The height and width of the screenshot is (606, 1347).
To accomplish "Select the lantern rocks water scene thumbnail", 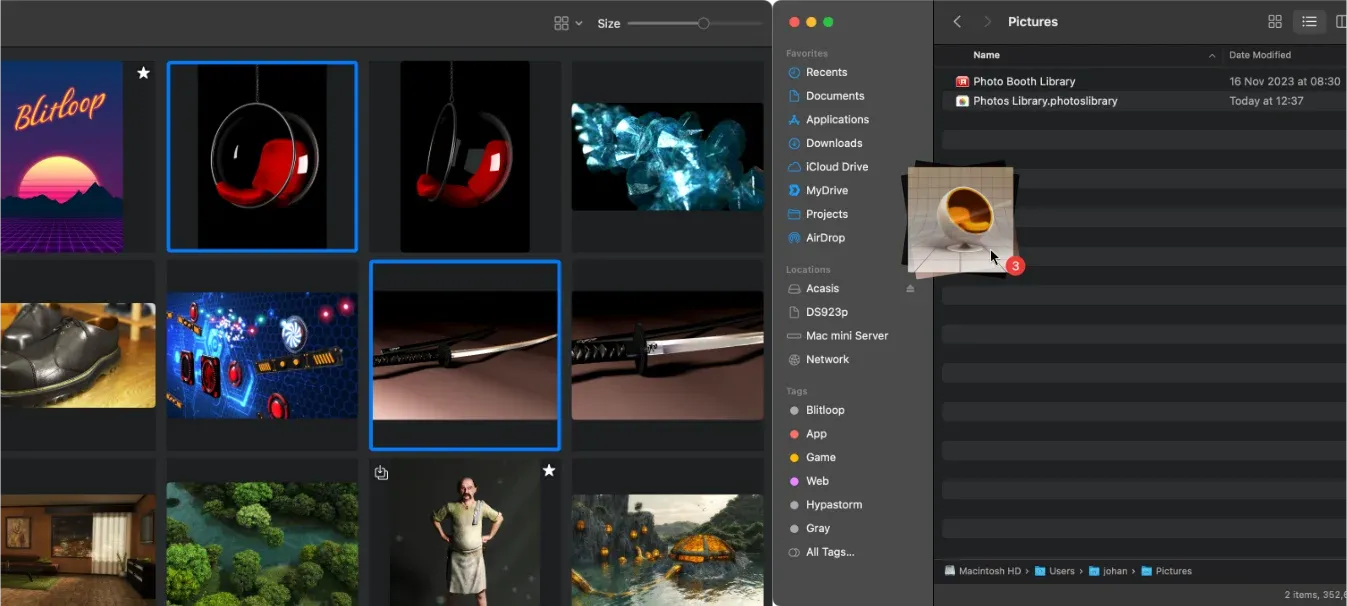I will pos(667,549).
